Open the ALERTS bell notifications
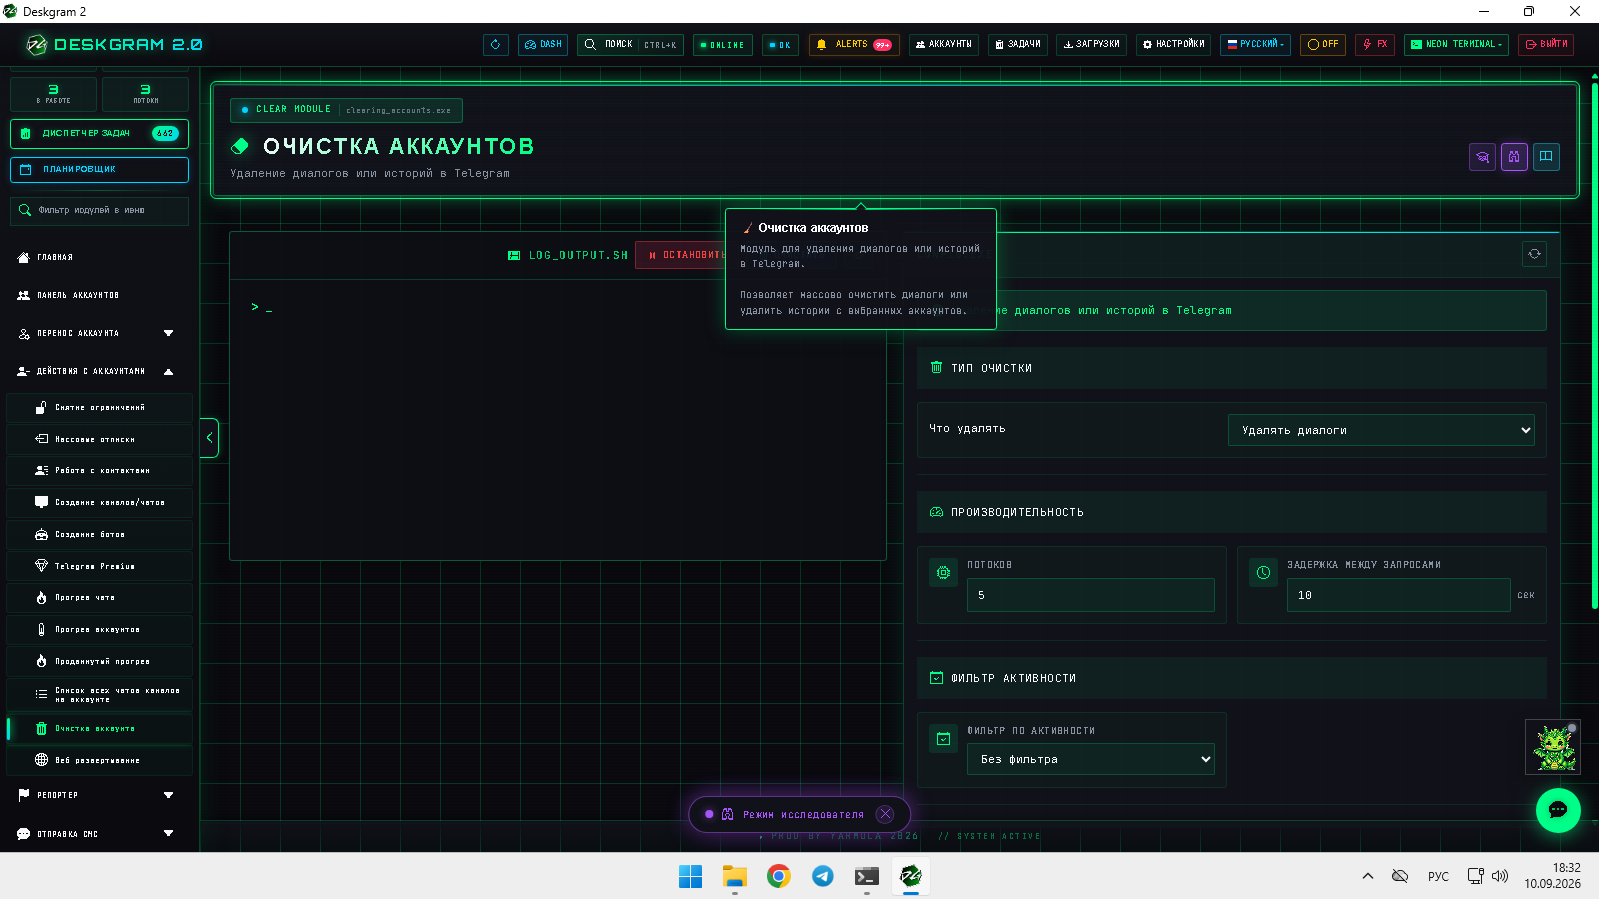The width and height of the screenshot is (1599, 899). point(853,45)
